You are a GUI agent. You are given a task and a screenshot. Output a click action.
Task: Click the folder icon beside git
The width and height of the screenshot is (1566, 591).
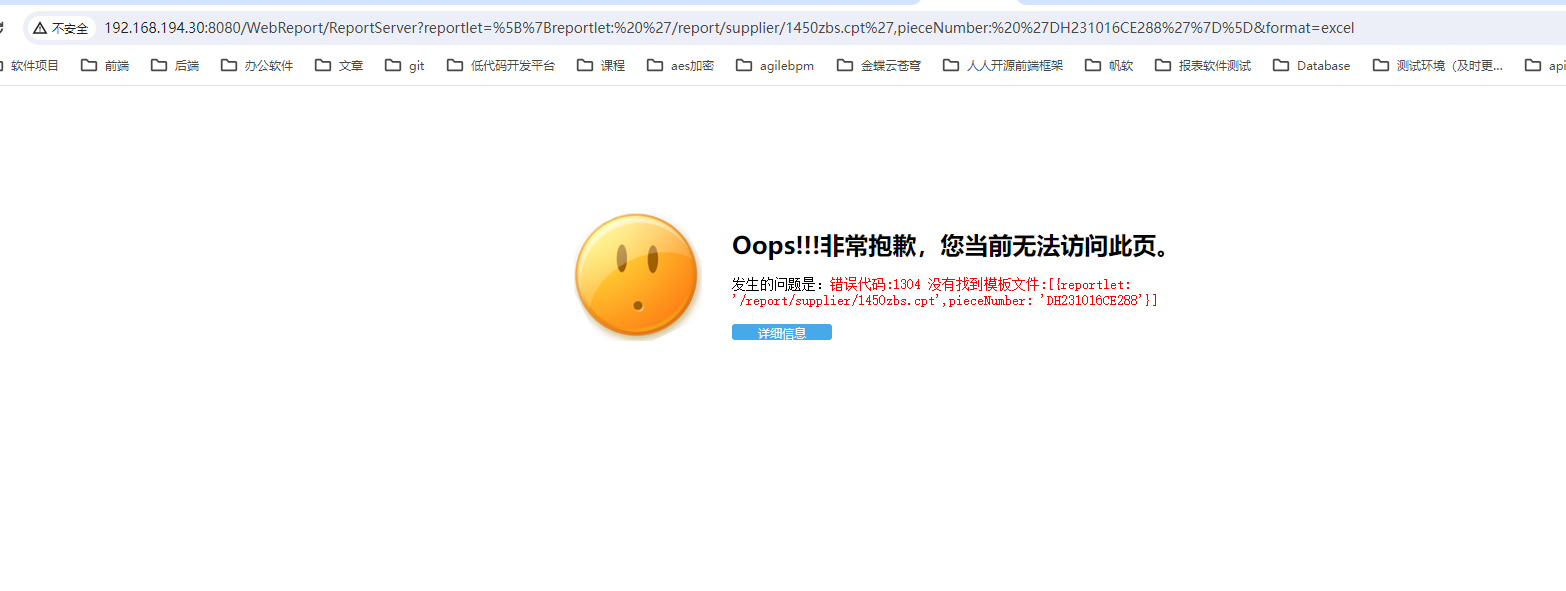(393, 66)
